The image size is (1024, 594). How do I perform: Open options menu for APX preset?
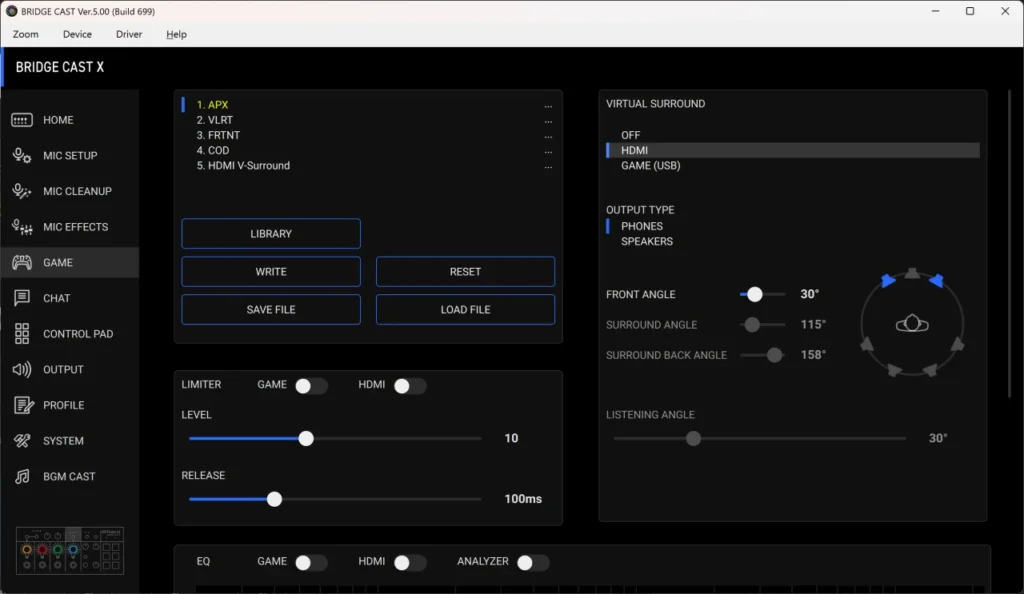(548, 105)
